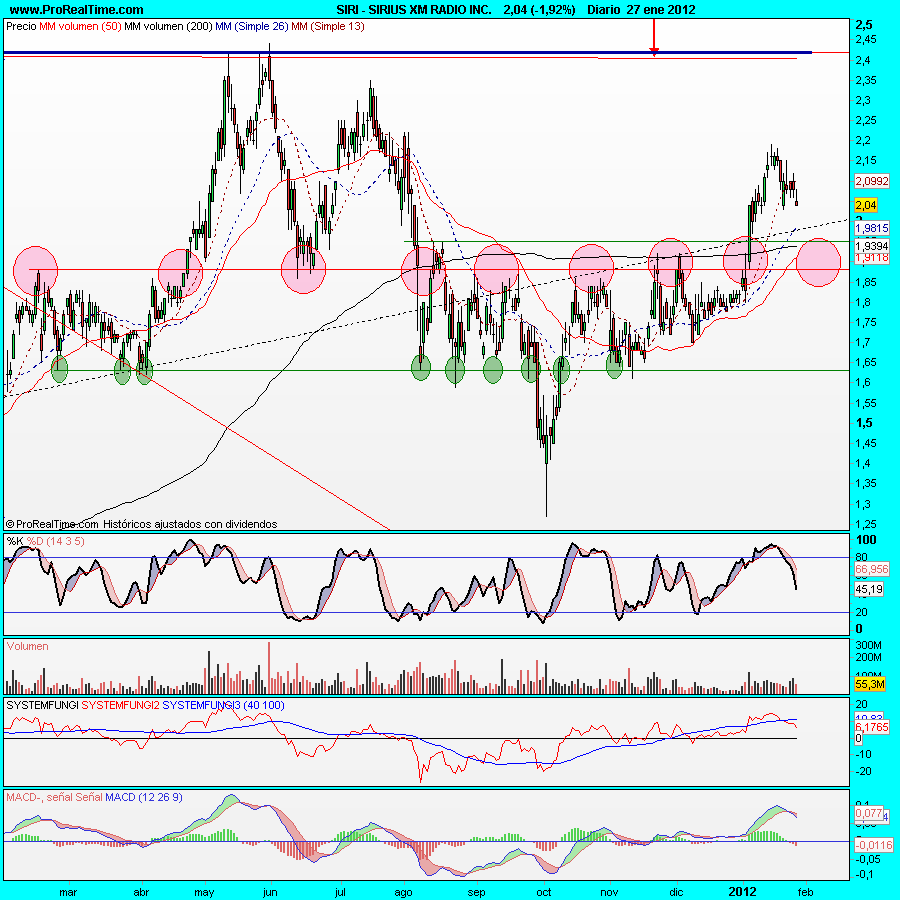The height and width of the screenshot is (900, 900).
Task: Click the bold 1,5 price axis label
Action: point(864,423)
